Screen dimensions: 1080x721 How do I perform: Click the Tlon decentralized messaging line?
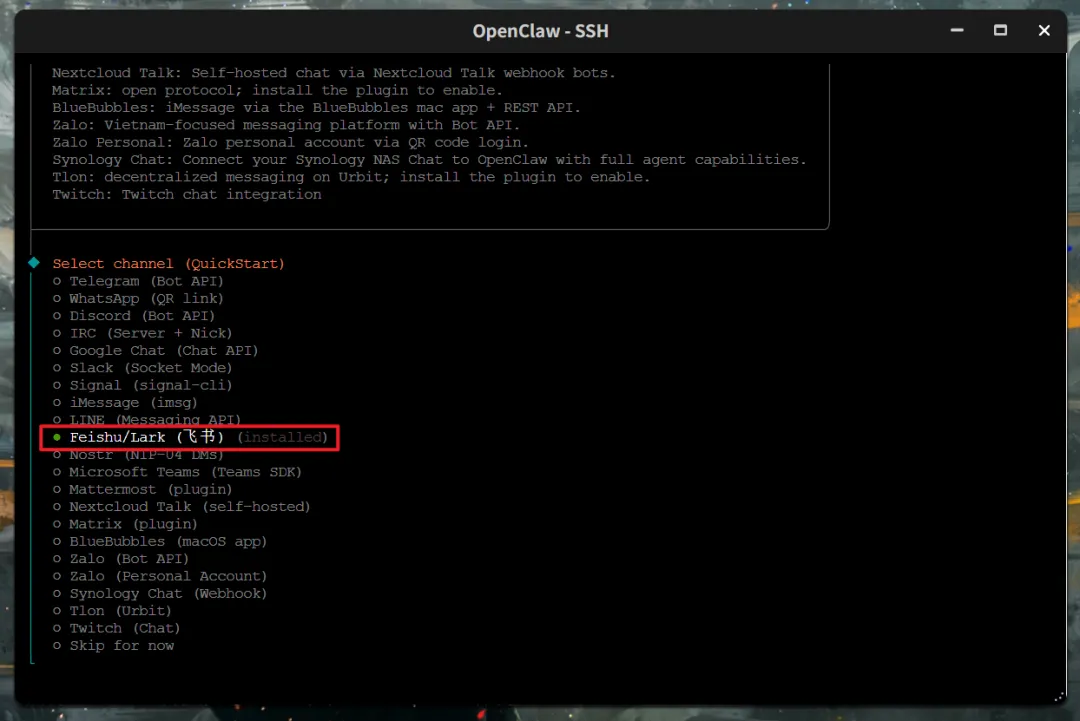351,177
